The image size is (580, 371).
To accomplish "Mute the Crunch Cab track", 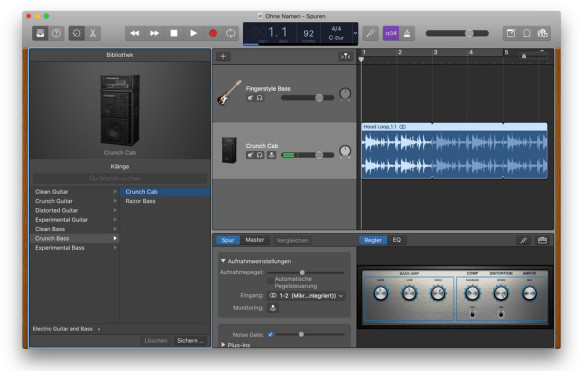I will click(250, 155).
